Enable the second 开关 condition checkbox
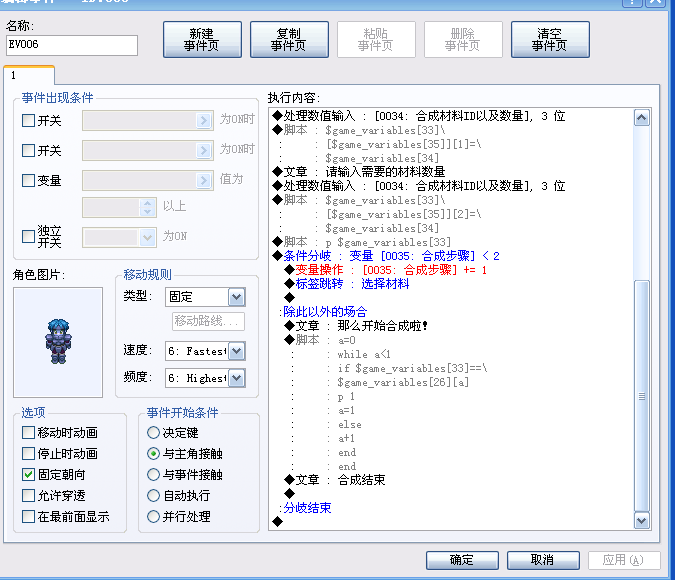 click(x=28, y=150)
